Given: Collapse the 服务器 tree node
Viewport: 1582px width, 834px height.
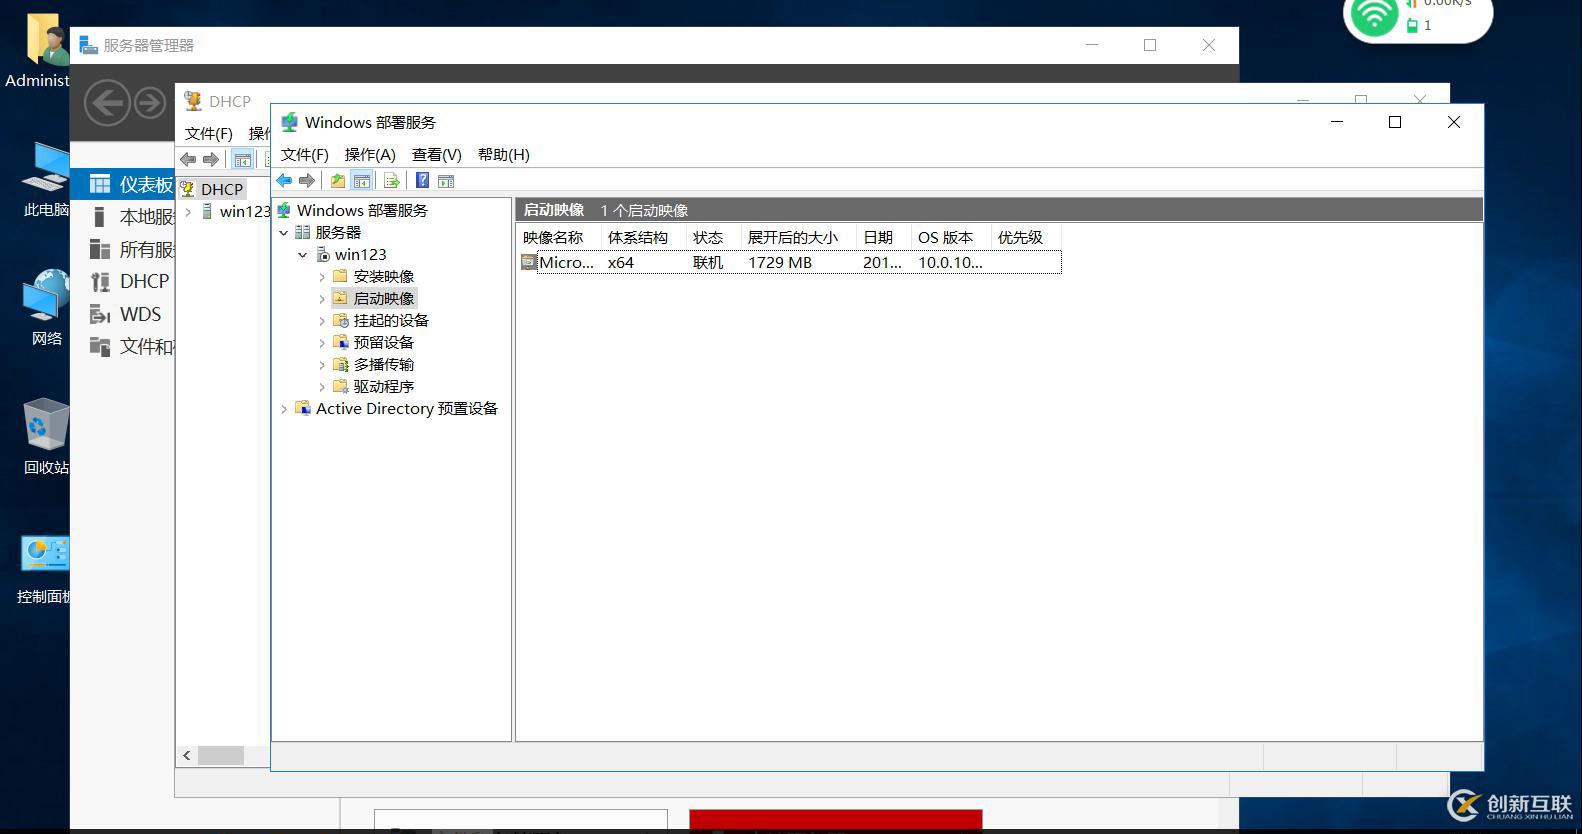Looking at the screenshot, I should pyautogui.click(x=284, y=233).
